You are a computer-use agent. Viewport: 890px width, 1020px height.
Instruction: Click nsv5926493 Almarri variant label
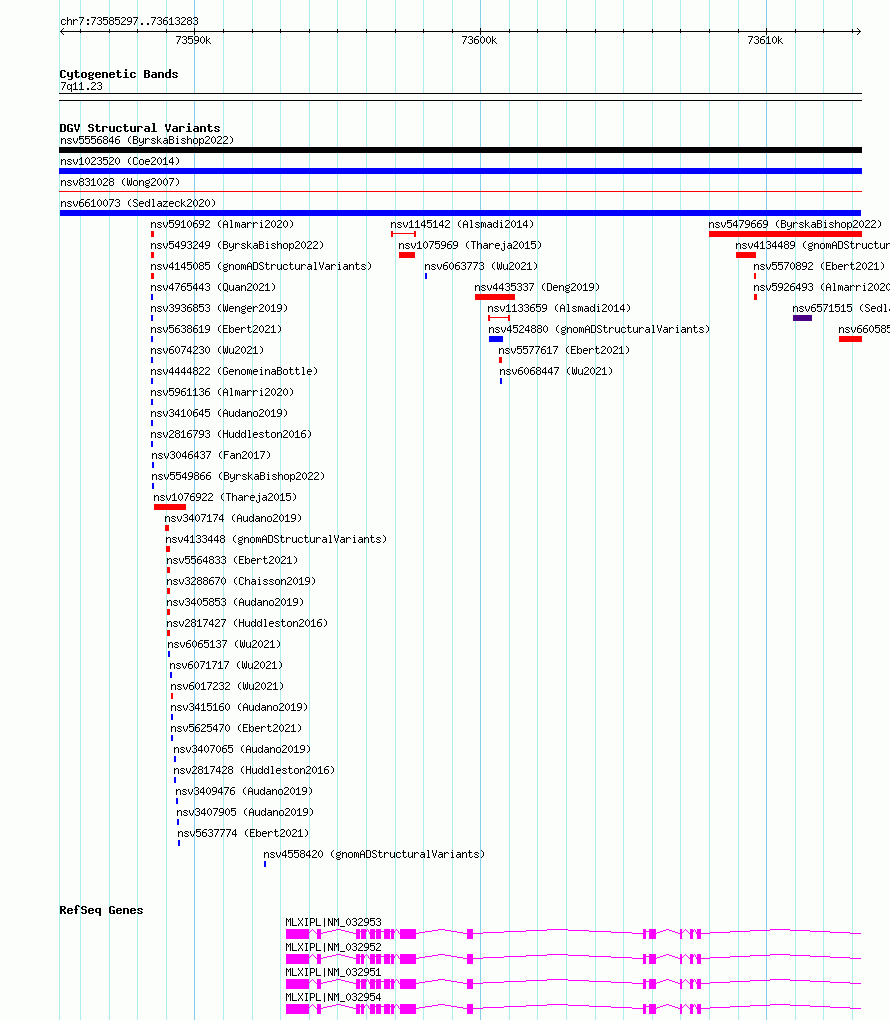point(822,288)
